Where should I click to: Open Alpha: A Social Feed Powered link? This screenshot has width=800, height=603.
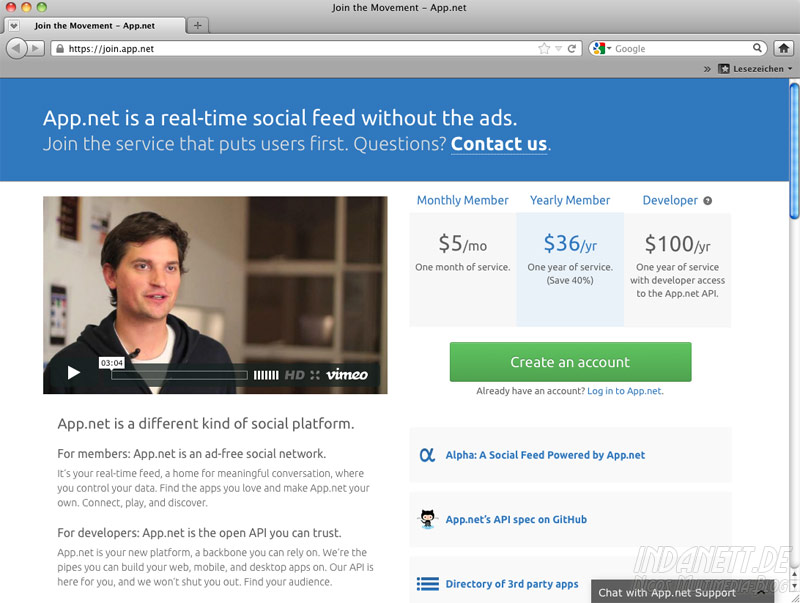(545, 455)
